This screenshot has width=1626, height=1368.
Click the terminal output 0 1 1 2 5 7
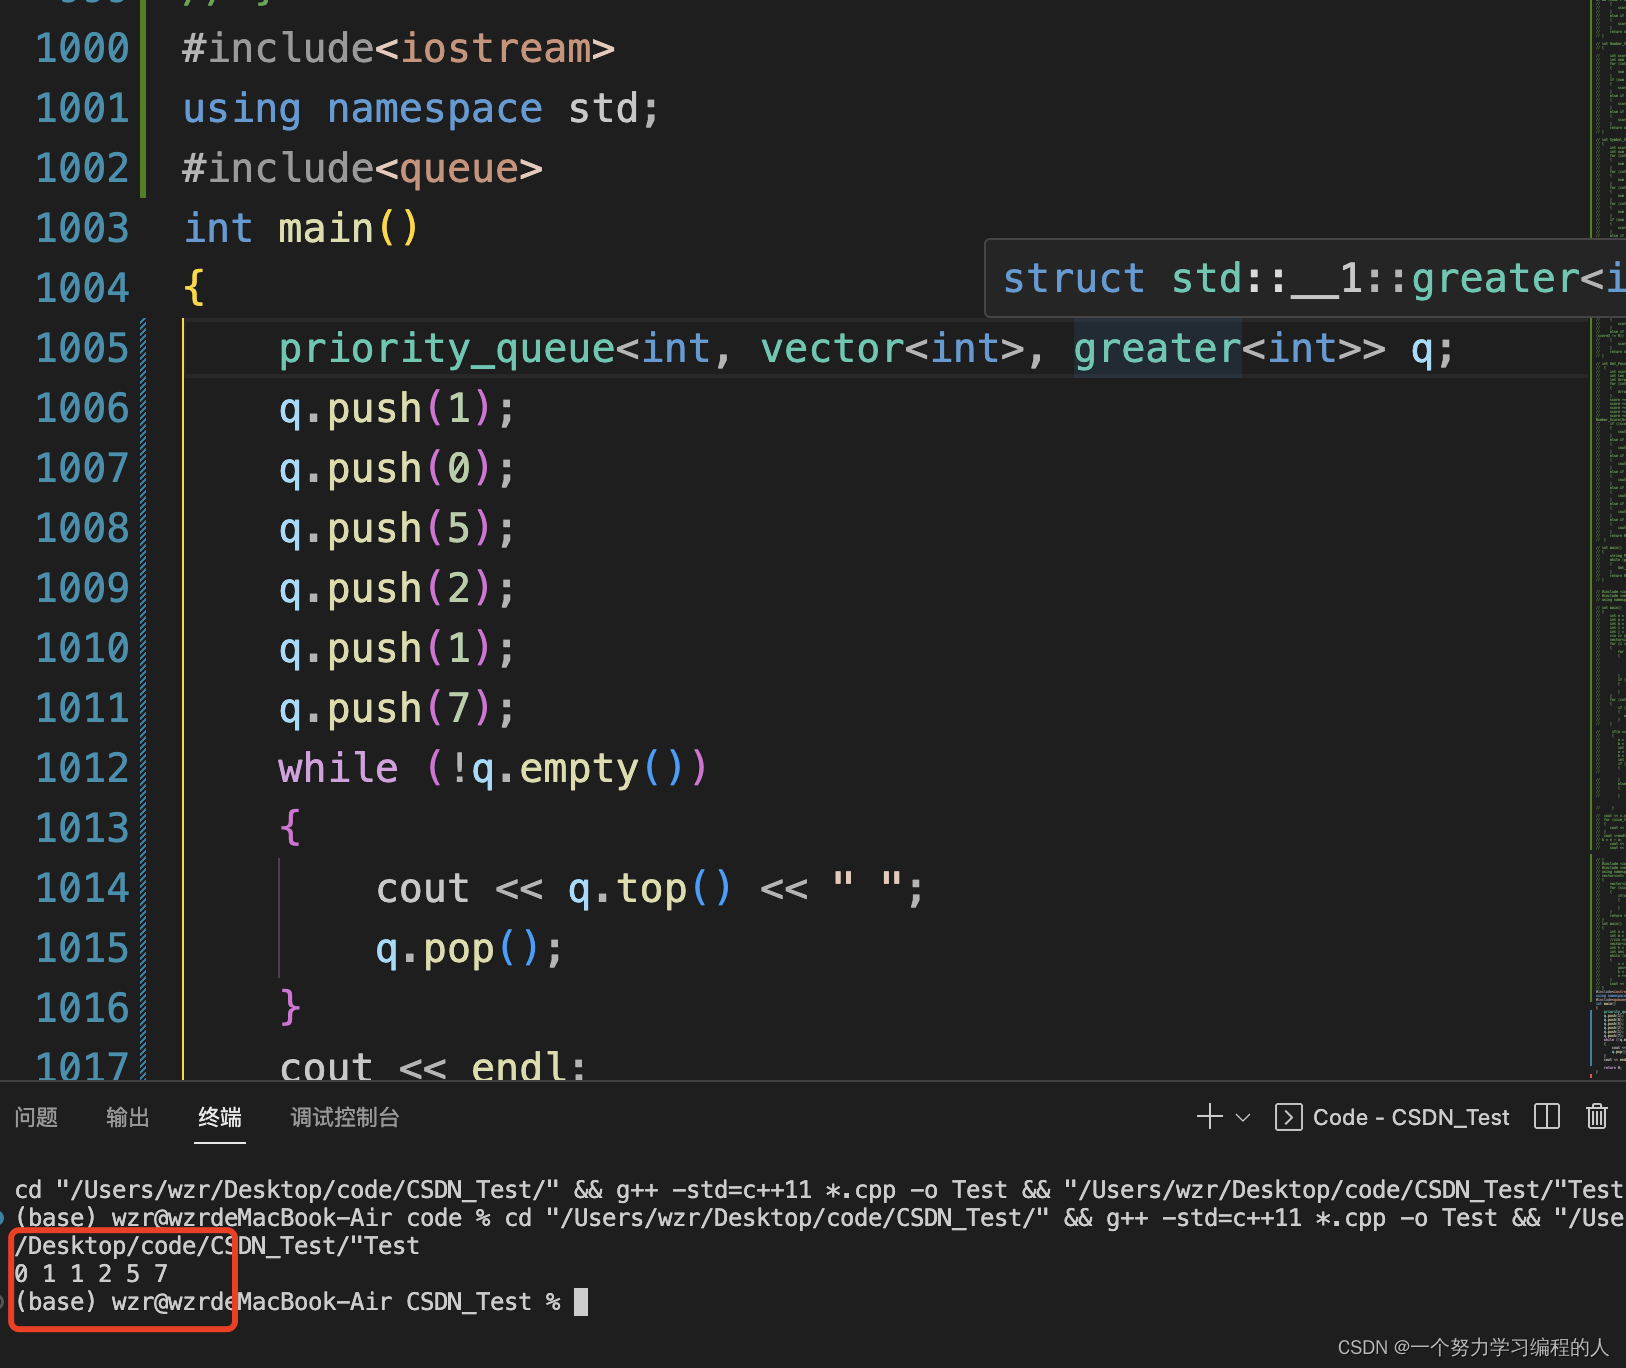pos(91,1273)
